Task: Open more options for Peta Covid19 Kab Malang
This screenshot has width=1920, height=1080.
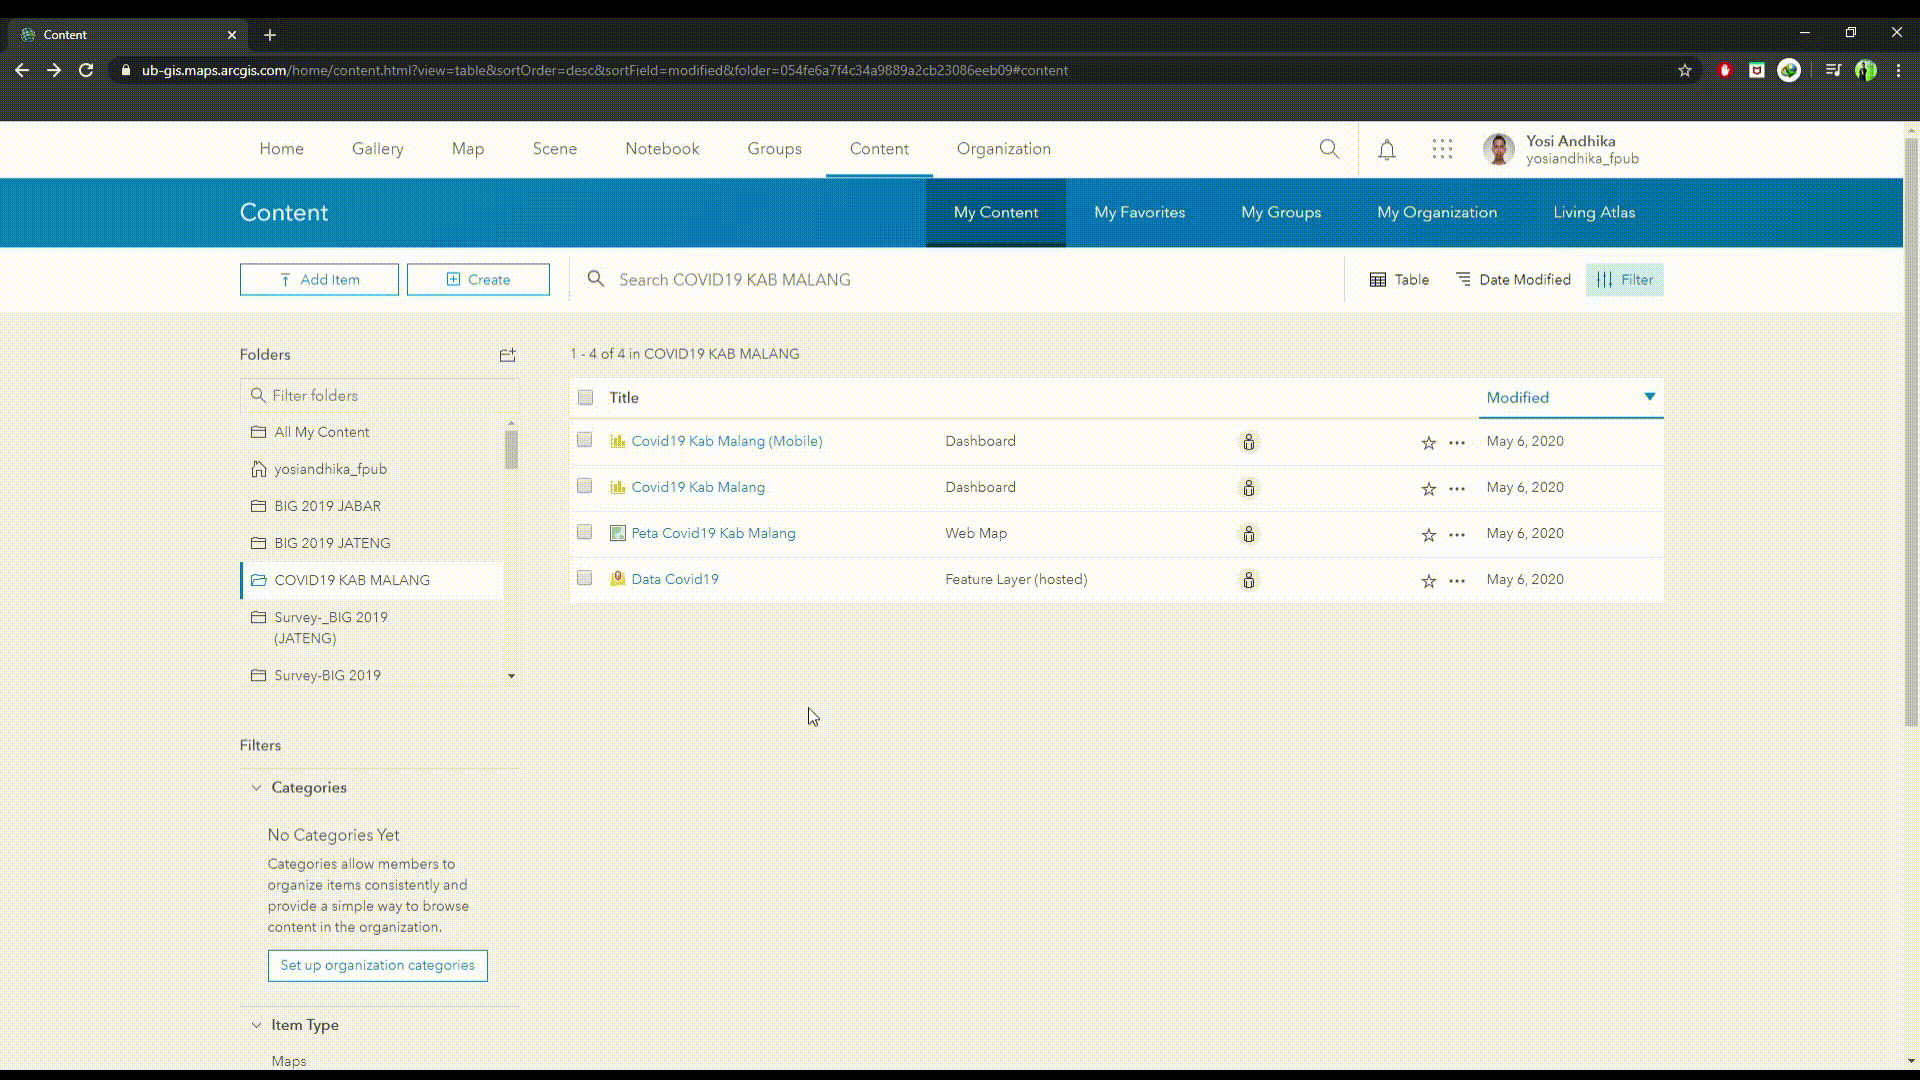Action: 1457,535
